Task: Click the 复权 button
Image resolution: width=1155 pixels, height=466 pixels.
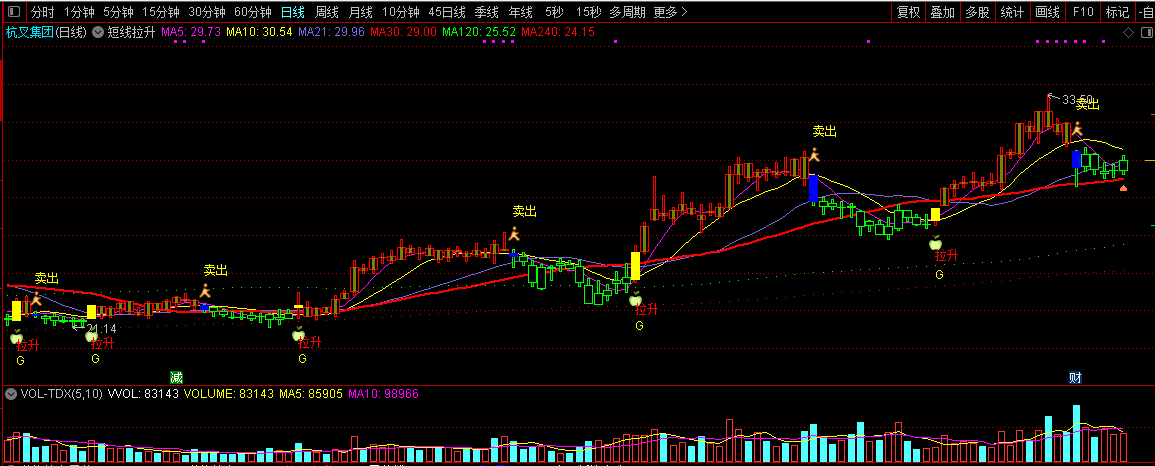Action: click(x=908, y=12)
